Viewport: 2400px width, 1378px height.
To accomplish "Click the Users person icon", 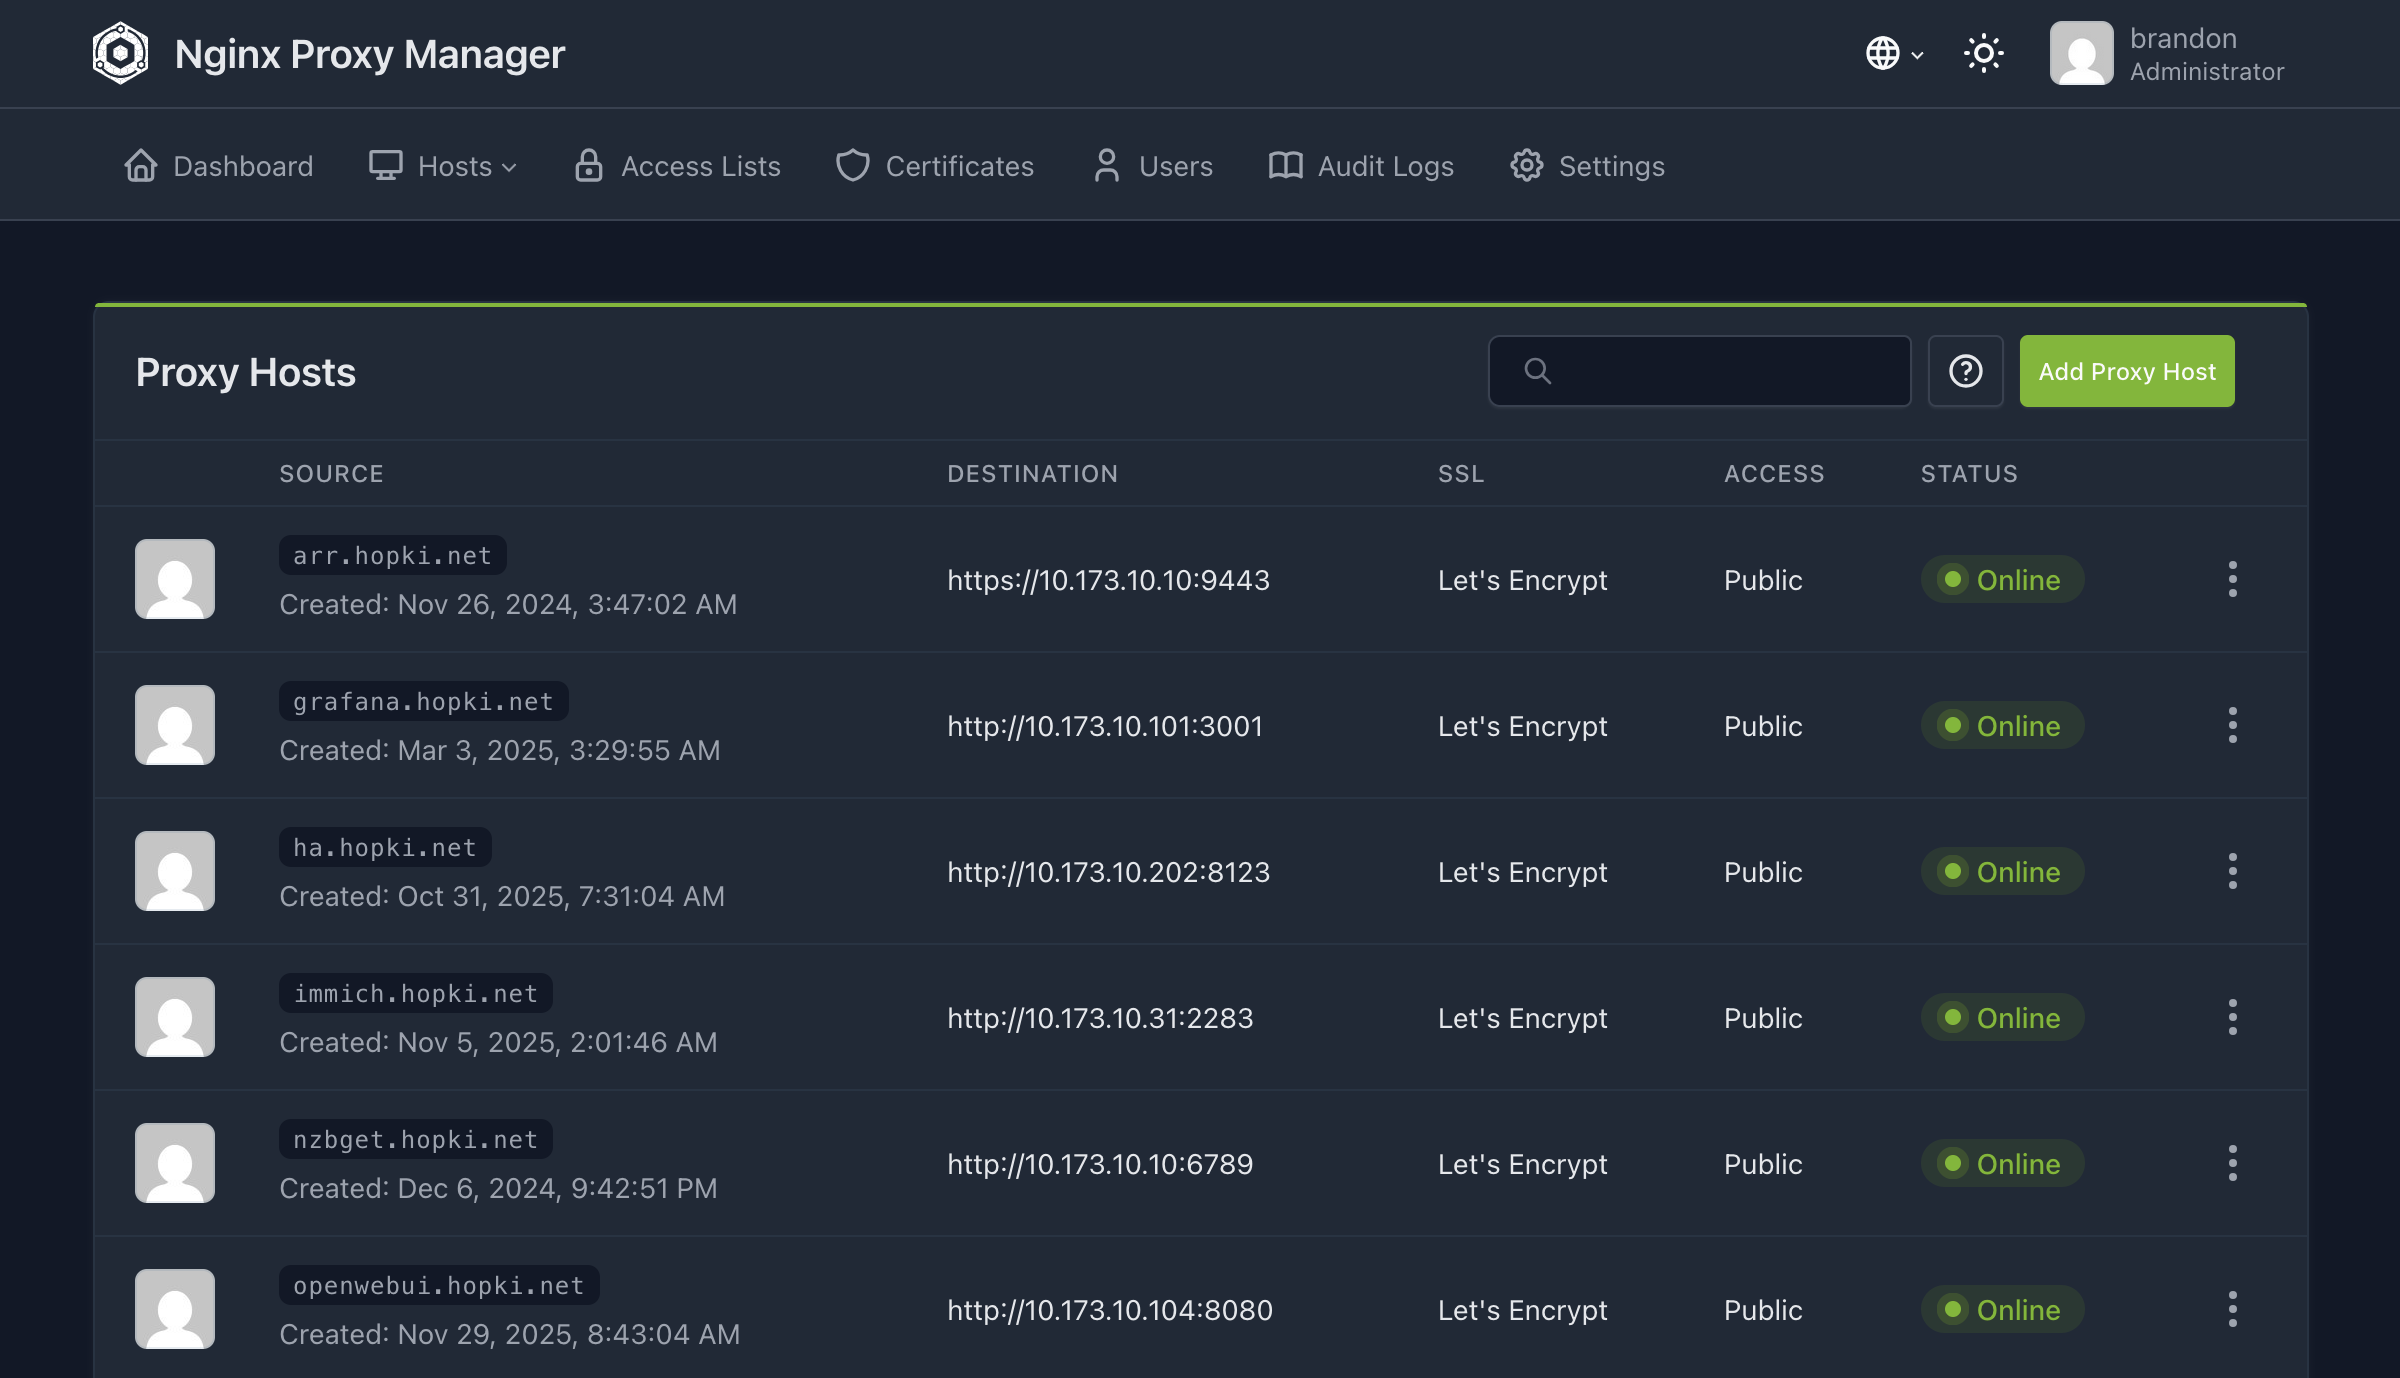I will pos(1106,165).
